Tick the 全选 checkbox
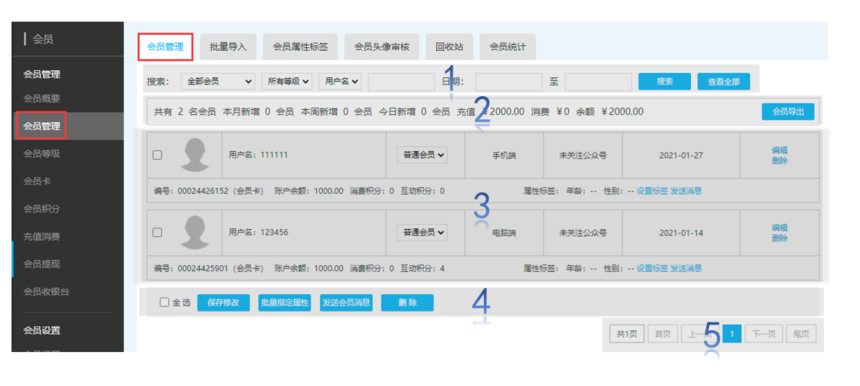 click(165, 302)
